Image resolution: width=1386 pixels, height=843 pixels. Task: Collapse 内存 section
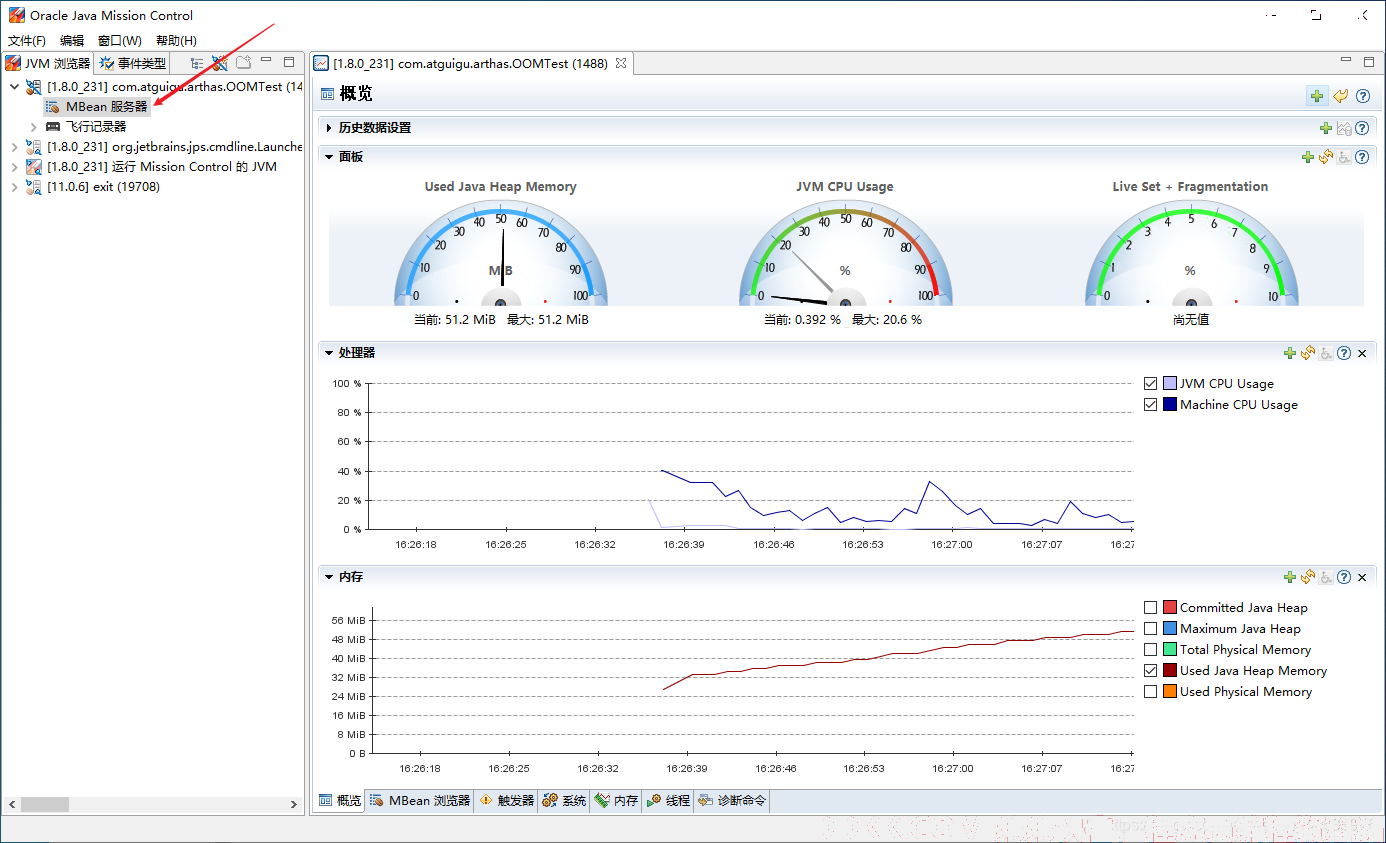click(x=329, y=577)
